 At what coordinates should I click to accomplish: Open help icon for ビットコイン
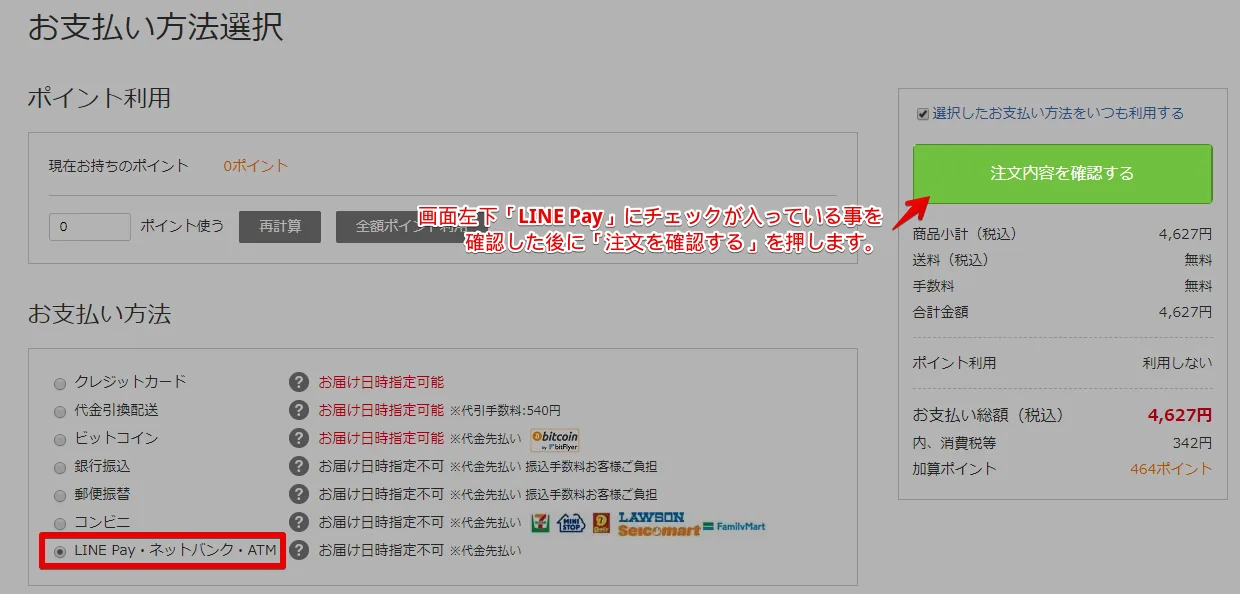(x=298, y=438)
